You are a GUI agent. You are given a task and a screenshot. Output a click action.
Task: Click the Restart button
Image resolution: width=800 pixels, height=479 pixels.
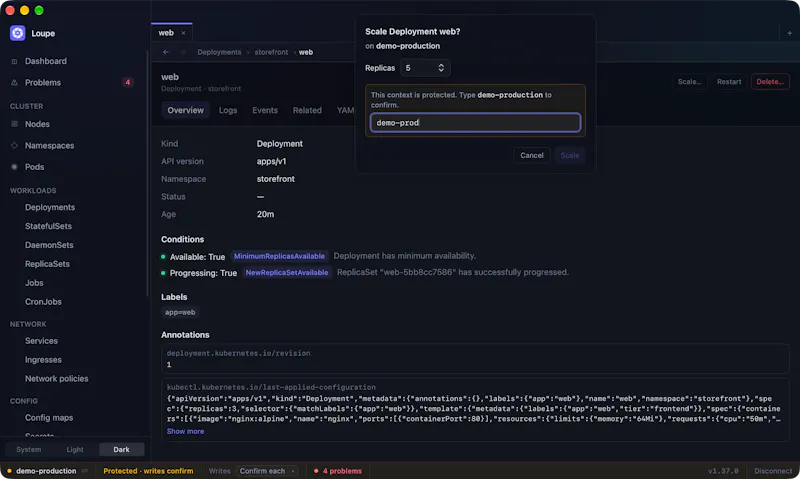(729, 82)
